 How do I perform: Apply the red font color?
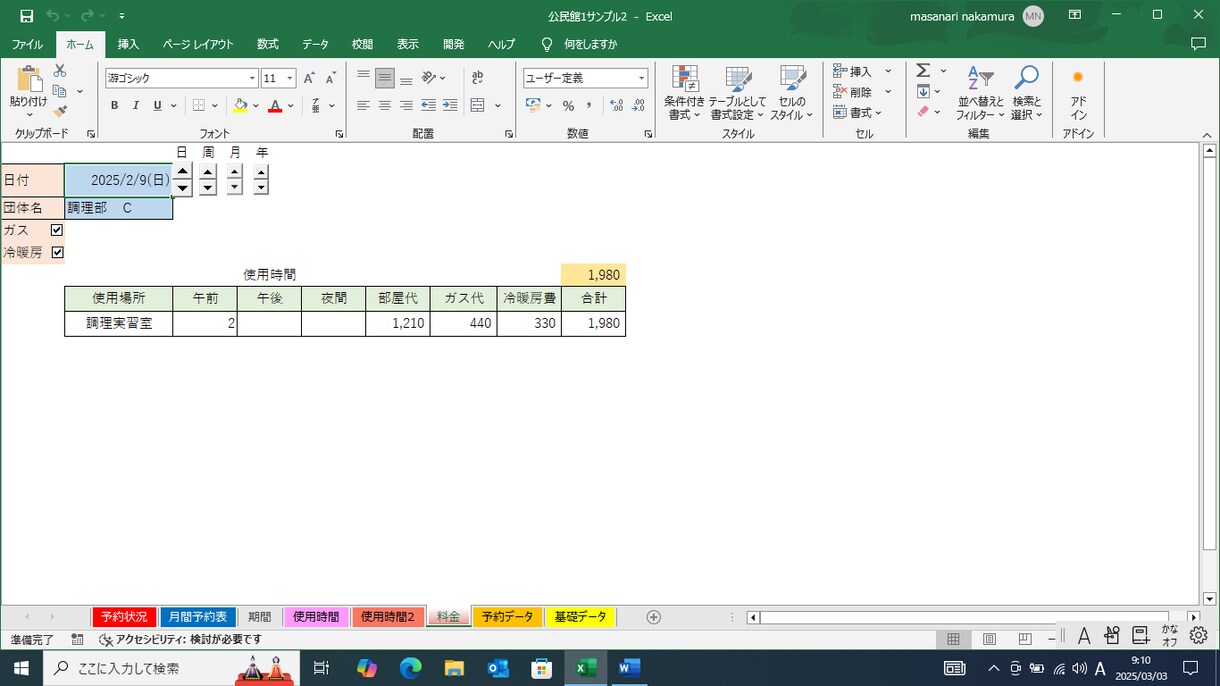(275, 105)
